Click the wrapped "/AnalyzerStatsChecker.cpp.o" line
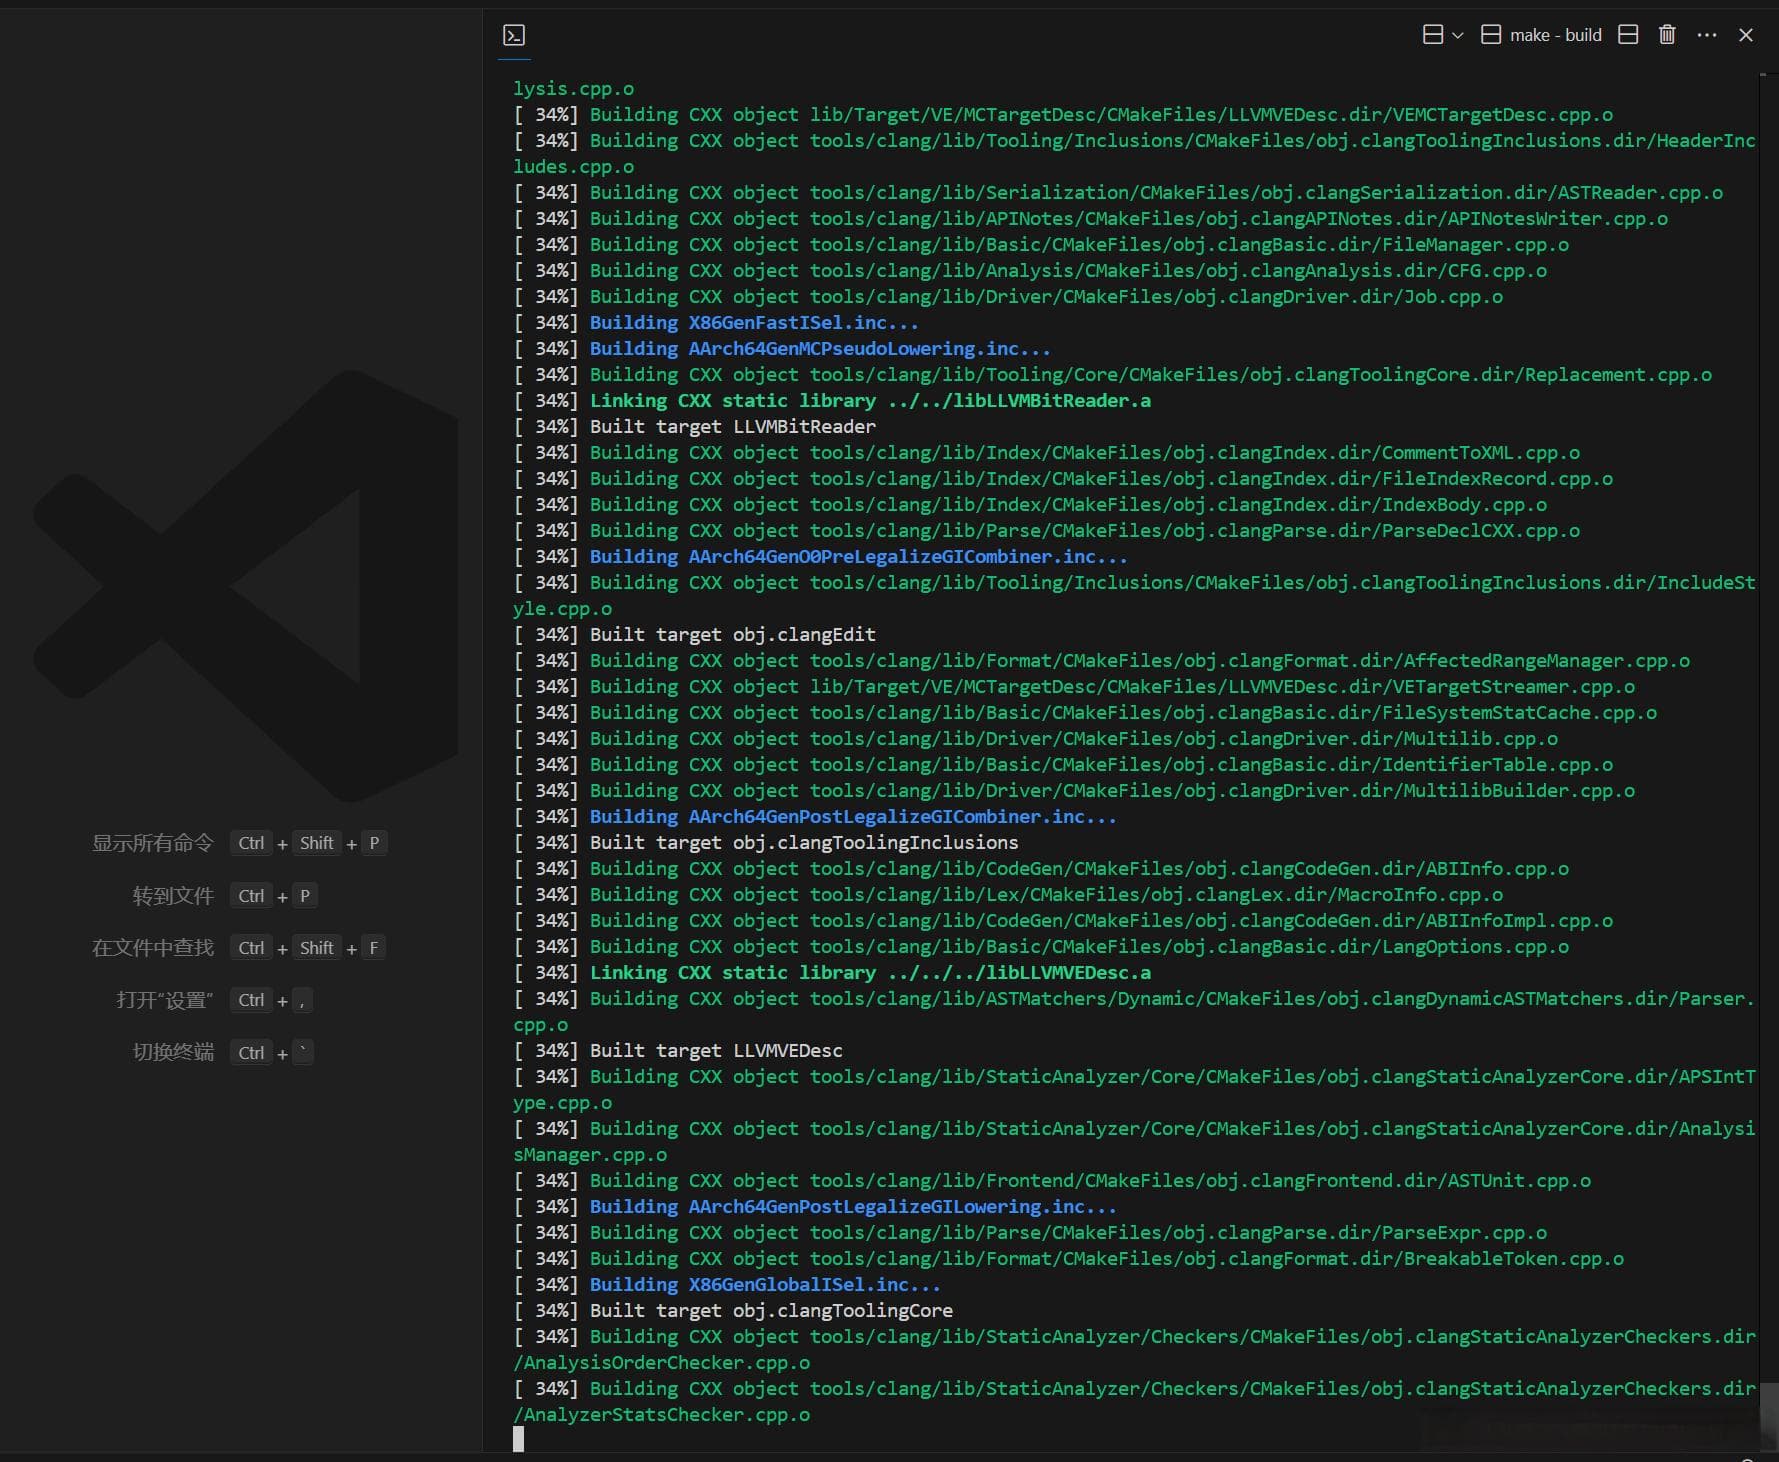 (662, 1415)
